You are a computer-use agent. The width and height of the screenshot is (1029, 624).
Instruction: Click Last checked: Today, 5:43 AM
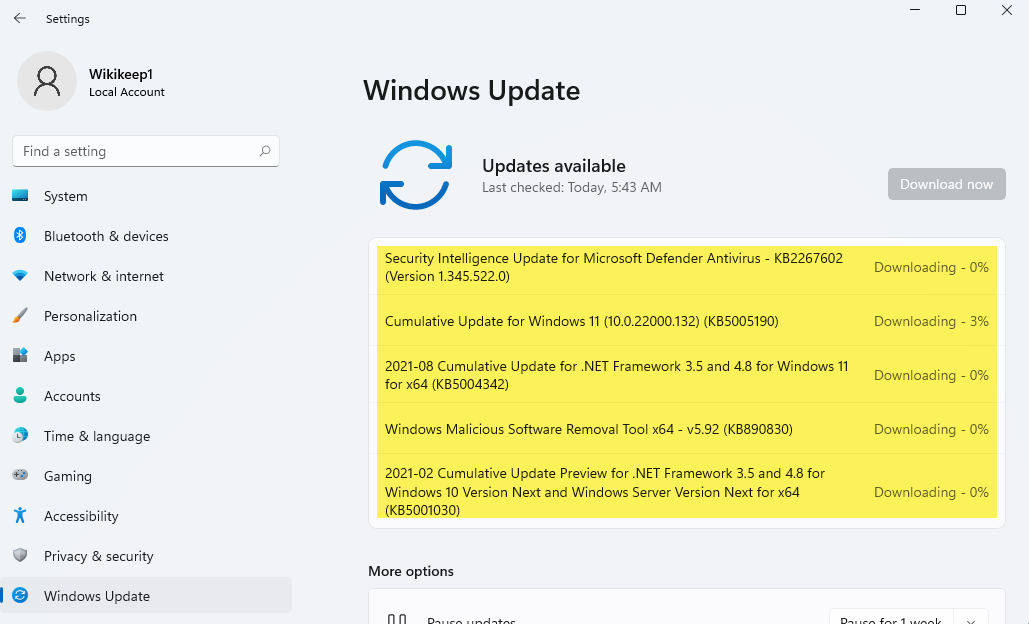tap(572, 187)
